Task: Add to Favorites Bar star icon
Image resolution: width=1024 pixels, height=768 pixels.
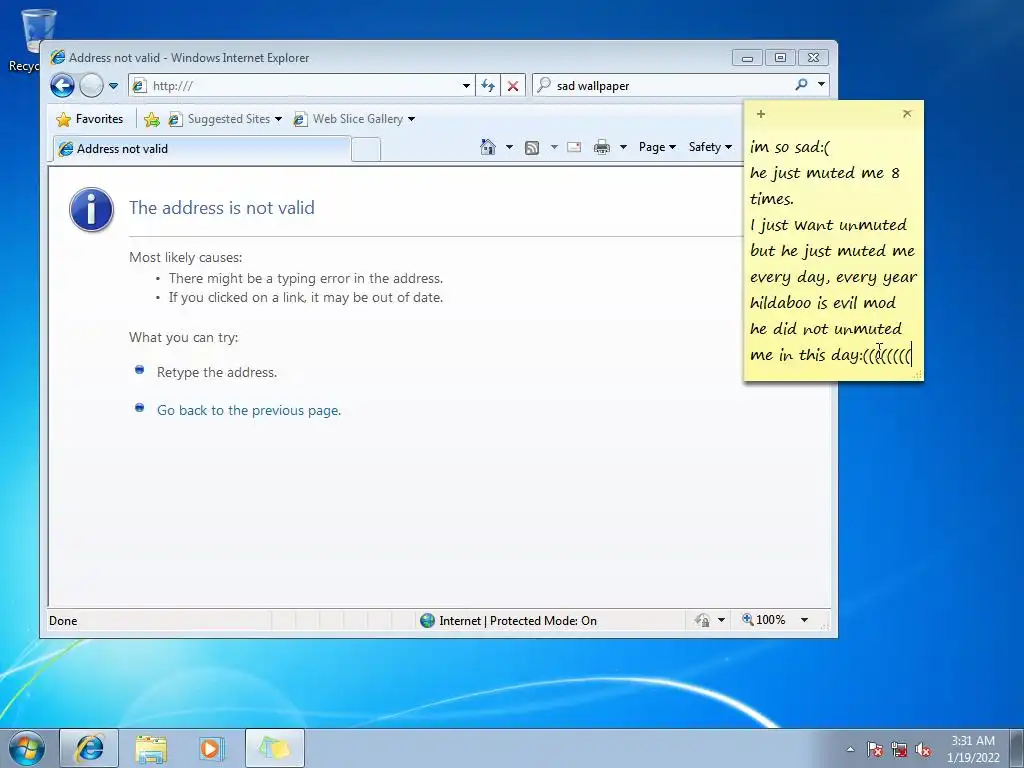Action: pos(152,119)
